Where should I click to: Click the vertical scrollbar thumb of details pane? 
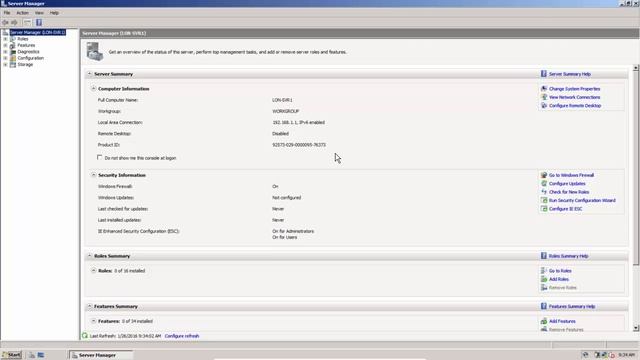coord(636,168)
